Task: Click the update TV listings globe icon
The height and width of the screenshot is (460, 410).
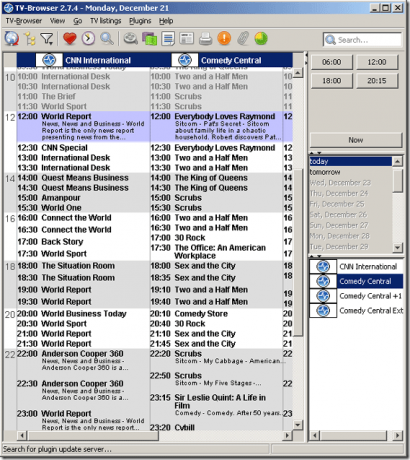Action: click(12, 39)
